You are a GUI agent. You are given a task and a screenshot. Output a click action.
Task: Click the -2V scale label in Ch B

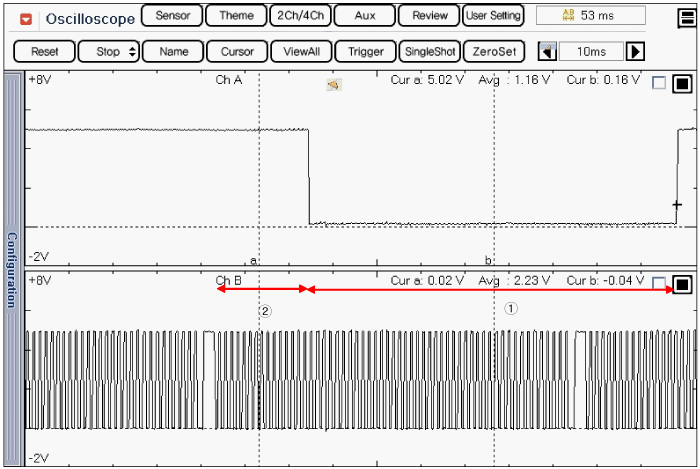coord(39,459)
